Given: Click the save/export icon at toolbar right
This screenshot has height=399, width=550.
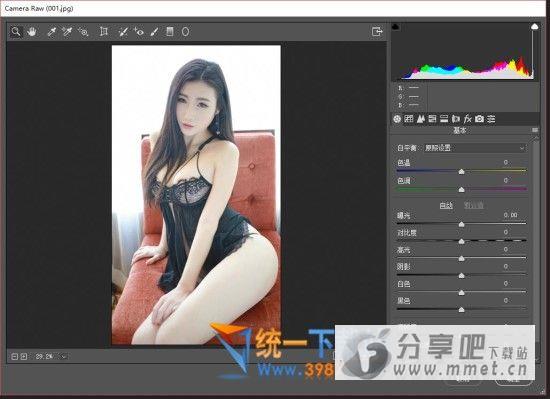Looking at the screenshot, I should coord(377,32).
